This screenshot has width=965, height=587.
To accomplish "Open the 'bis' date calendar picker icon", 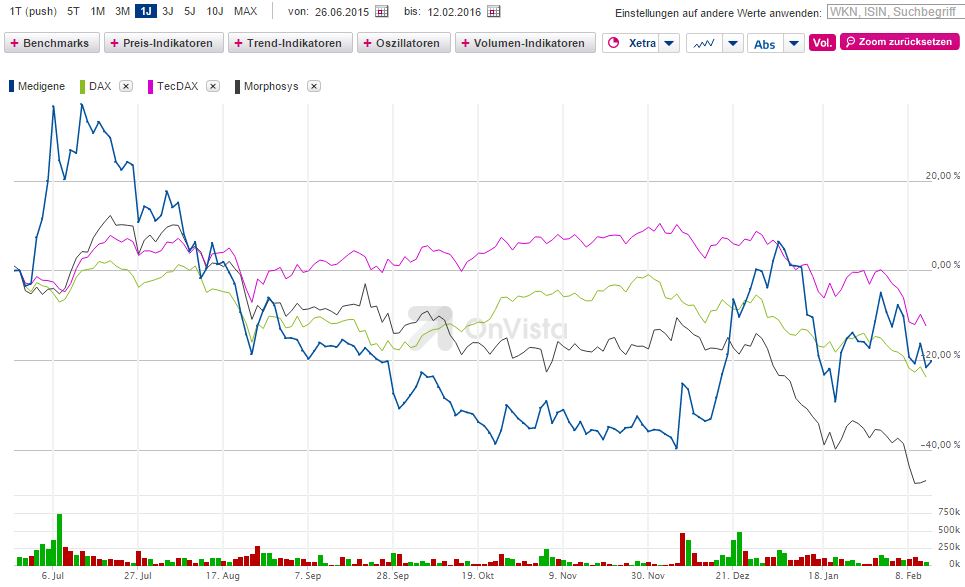I will coord(494,12).
